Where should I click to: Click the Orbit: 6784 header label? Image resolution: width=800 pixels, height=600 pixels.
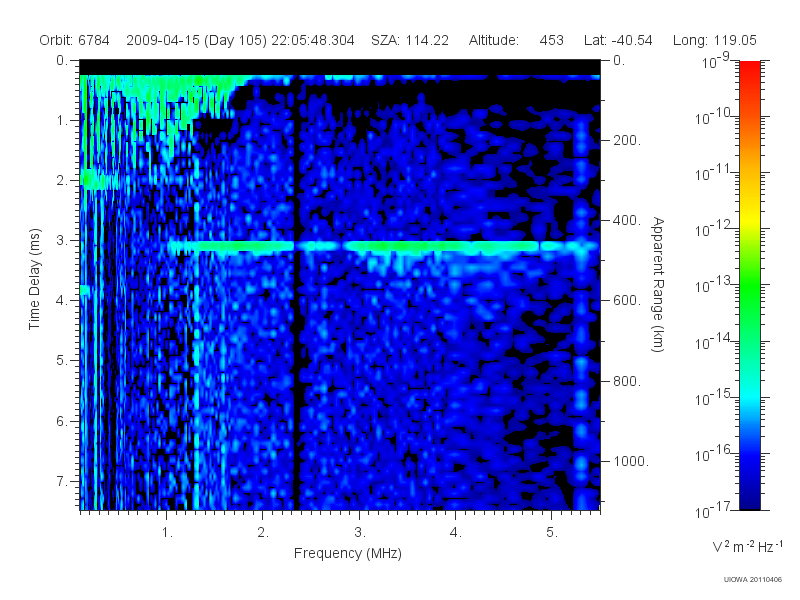(74, 40)
